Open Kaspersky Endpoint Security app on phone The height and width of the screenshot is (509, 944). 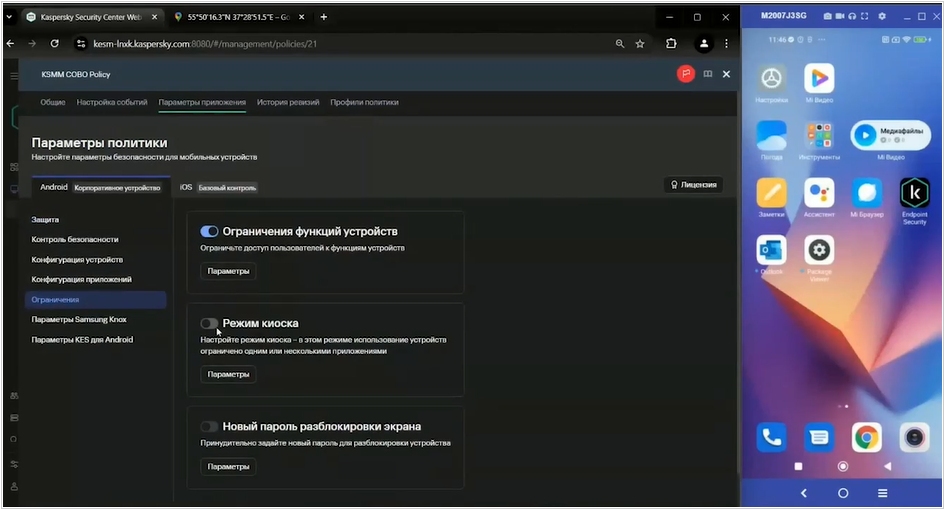[x=914, y=194]
